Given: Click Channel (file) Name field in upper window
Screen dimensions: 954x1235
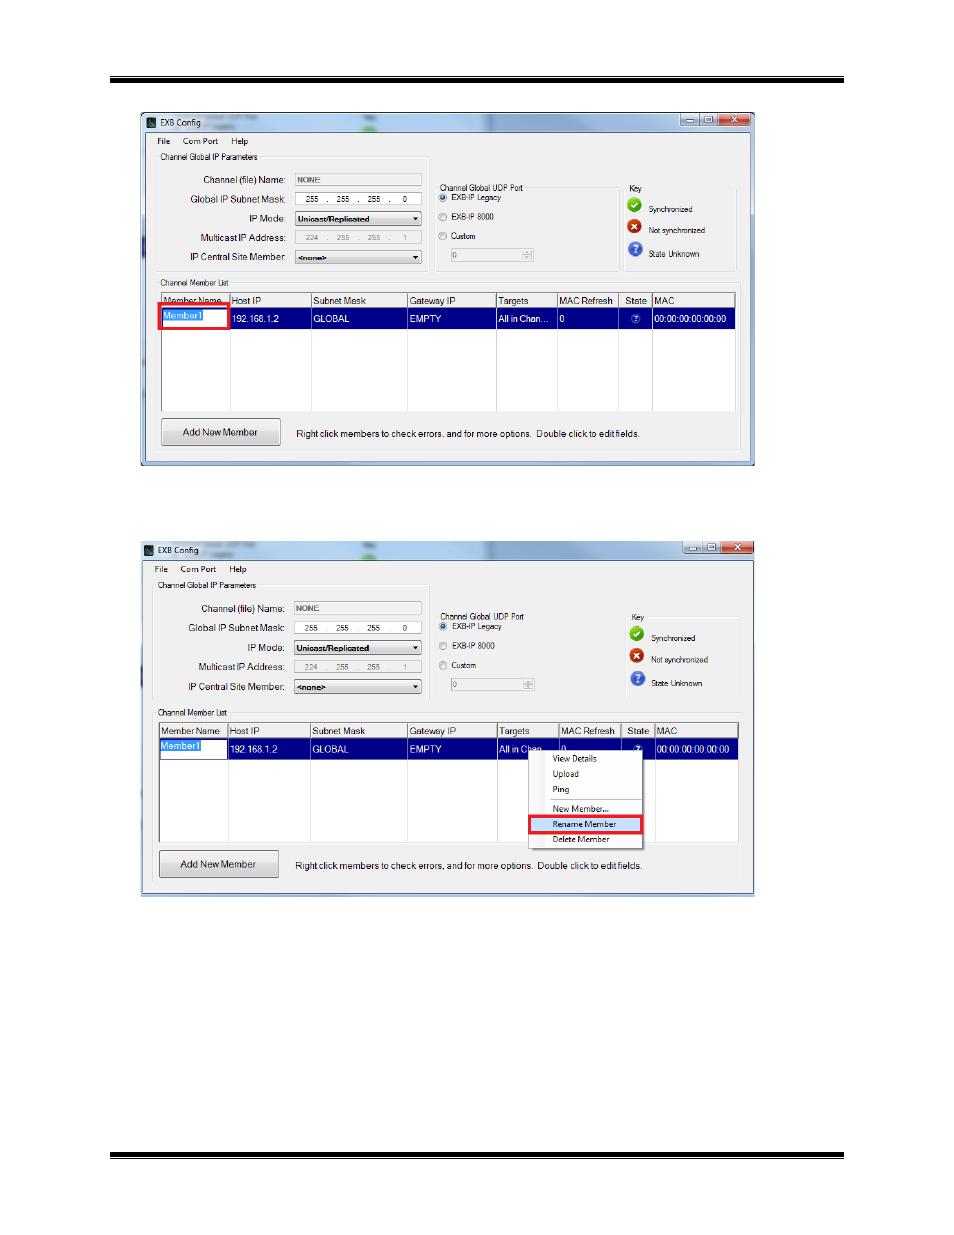Looking at the screenshot, I should pos(358,180).
